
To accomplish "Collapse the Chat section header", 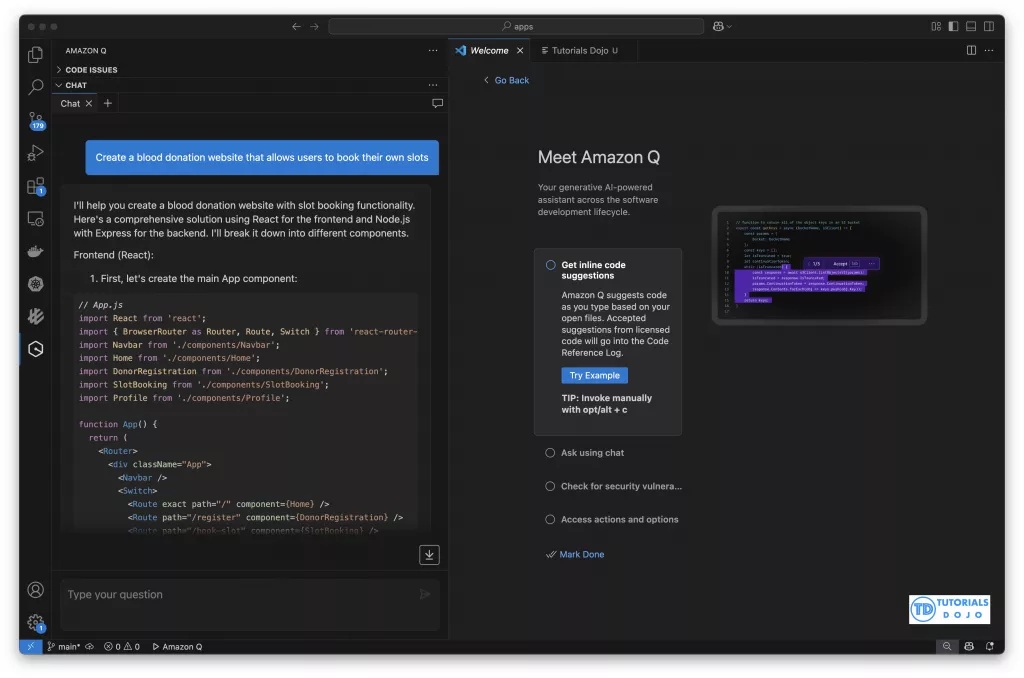I will click(77, 85).
